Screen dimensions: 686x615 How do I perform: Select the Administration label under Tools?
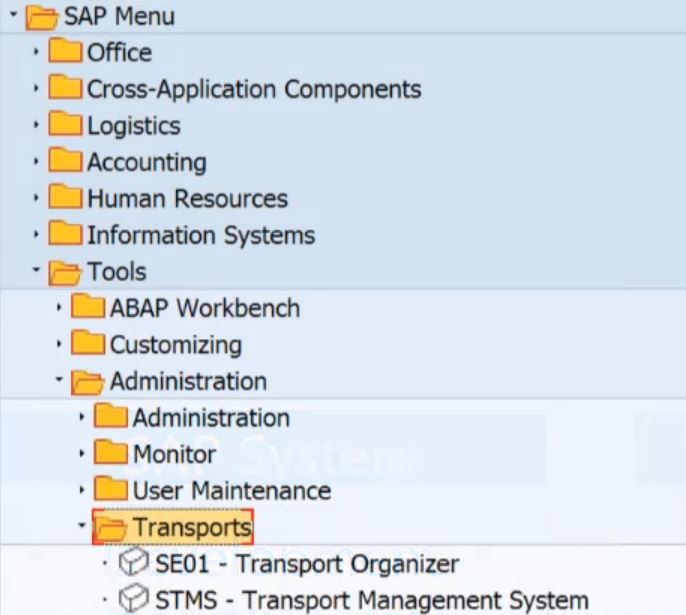(189, 381)
